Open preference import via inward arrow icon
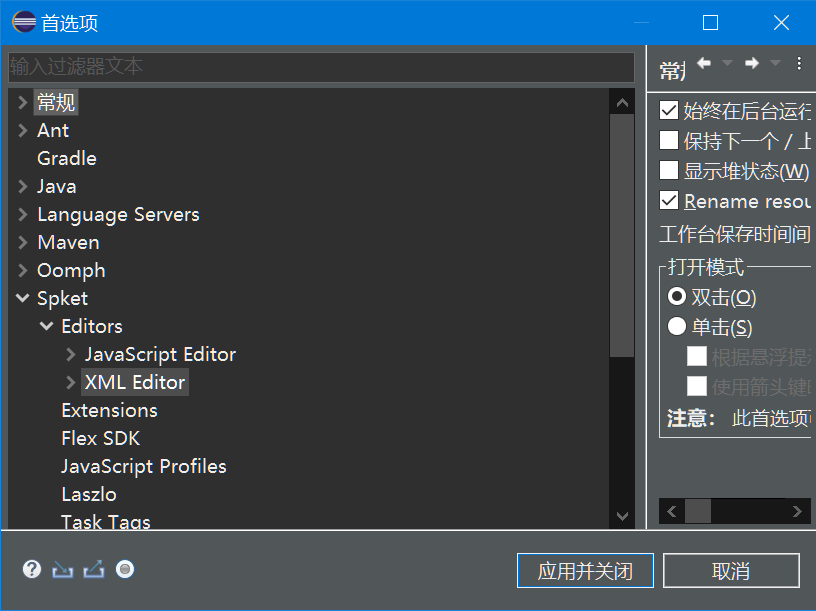816x611 pixels. [x=62, y=569]
